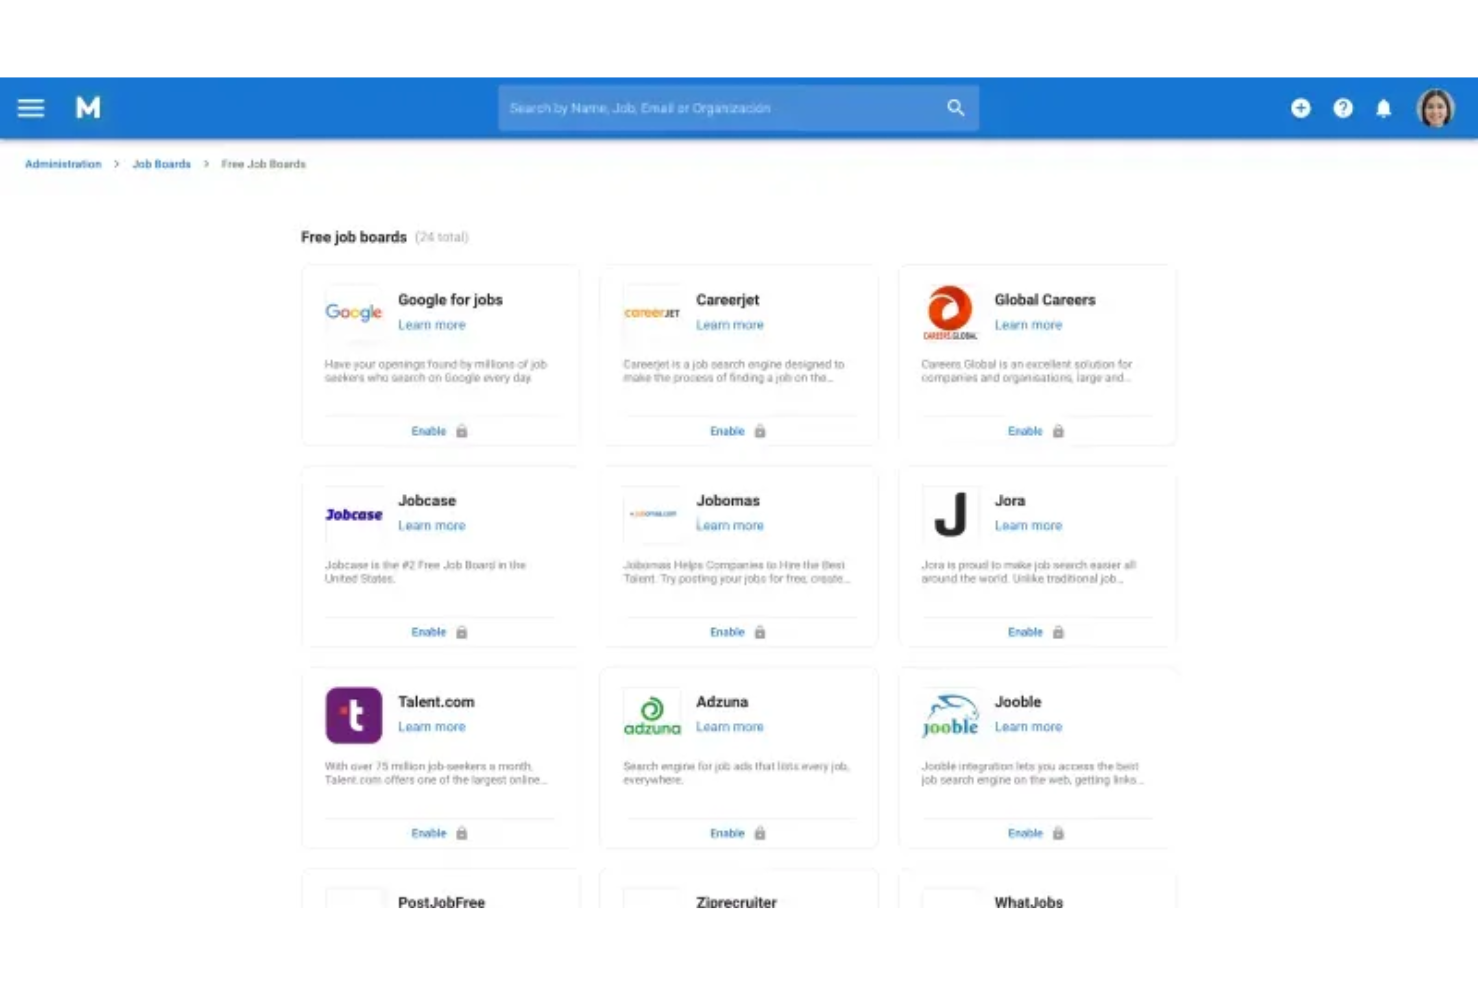Click the Careerjet logo
Screen dimensions: 1480x987
pyautogui.click(x=651, y=313)
